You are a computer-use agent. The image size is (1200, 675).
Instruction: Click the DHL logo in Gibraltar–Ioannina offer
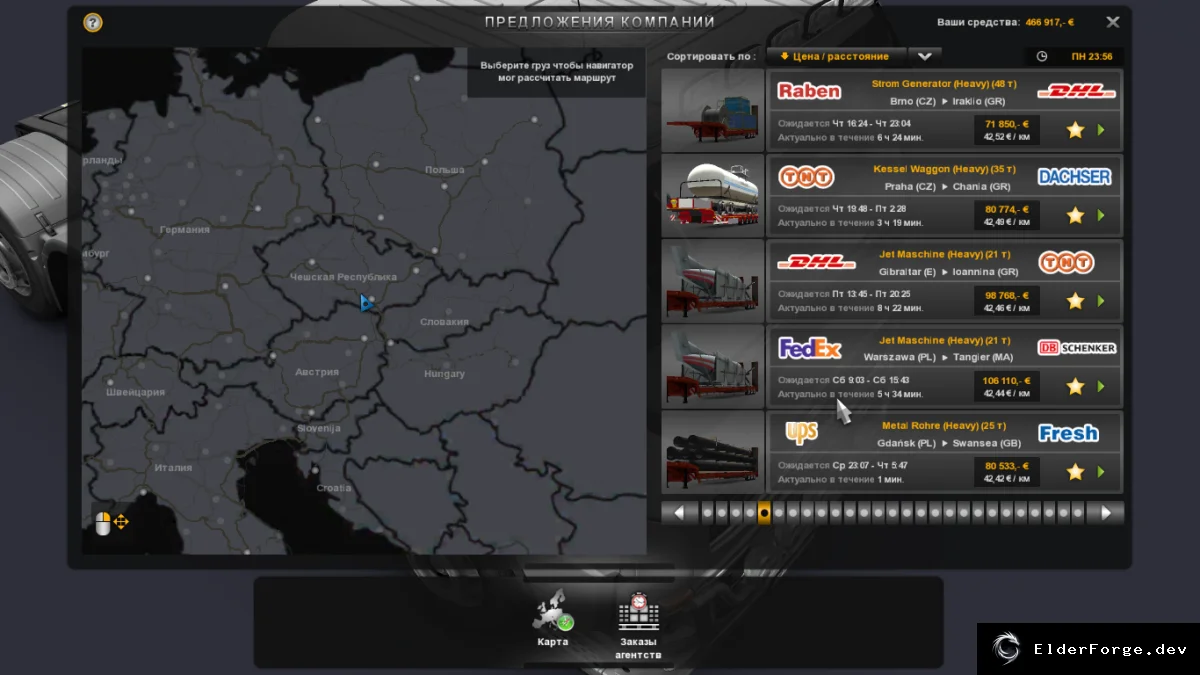tap(816, 262)
